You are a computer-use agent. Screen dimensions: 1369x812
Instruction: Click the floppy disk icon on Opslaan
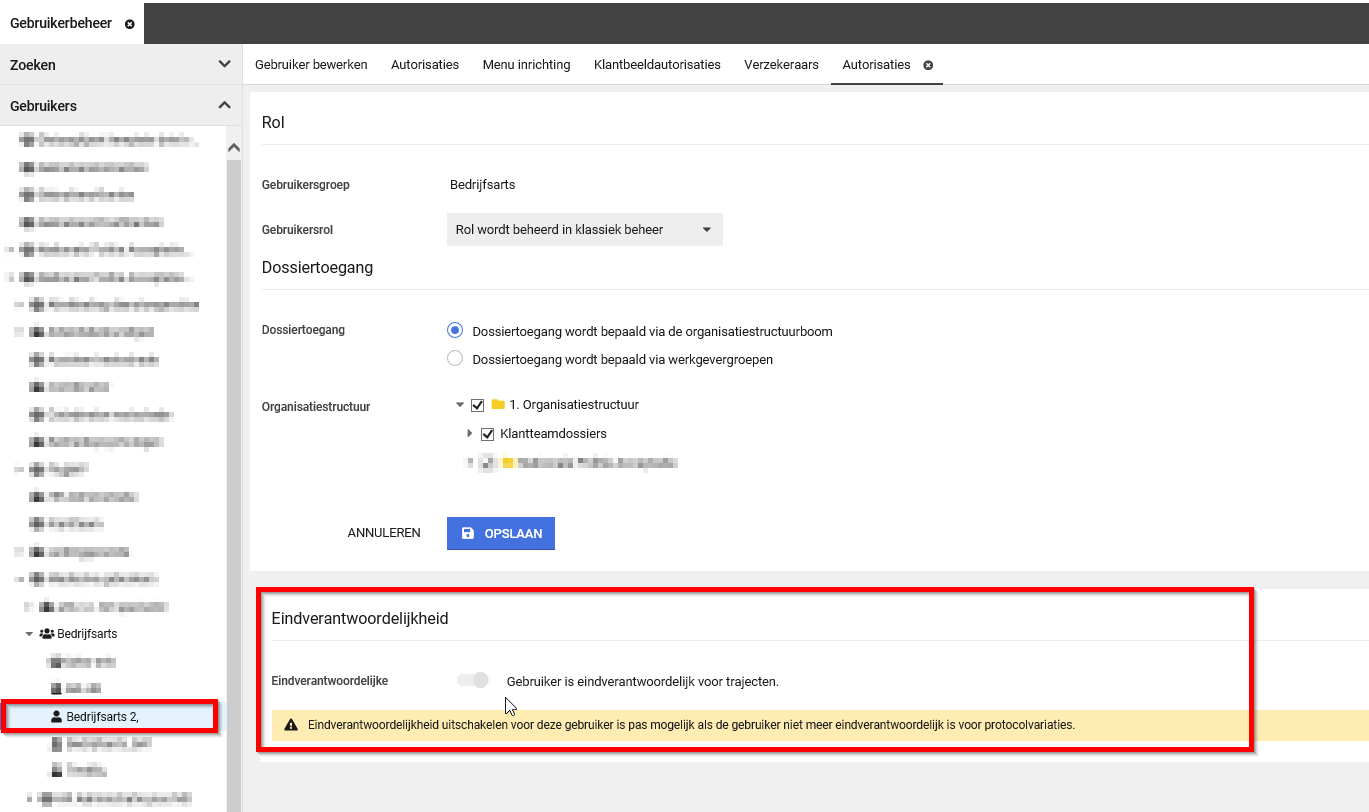coord(468,534)
